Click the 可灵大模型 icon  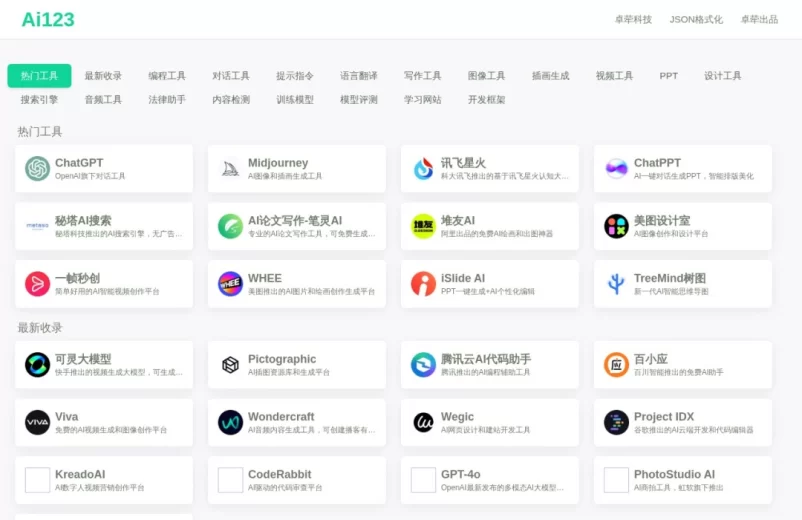(x=37, y=365)
